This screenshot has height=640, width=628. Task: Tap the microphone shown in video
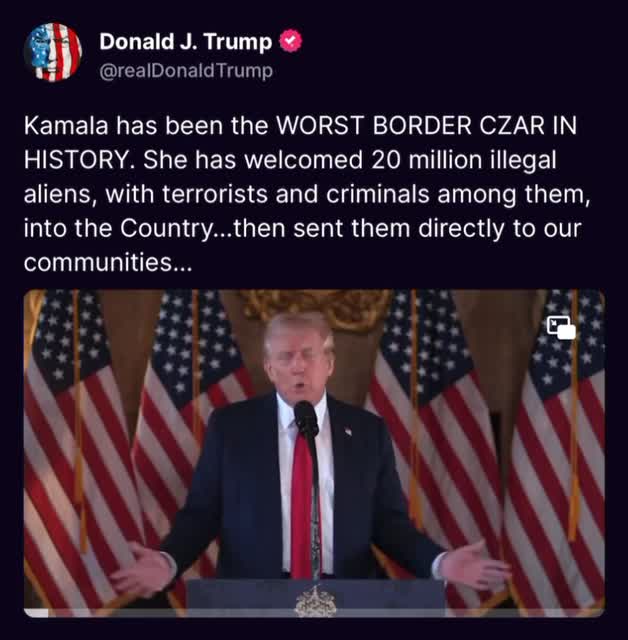click(x=306, y=418)
